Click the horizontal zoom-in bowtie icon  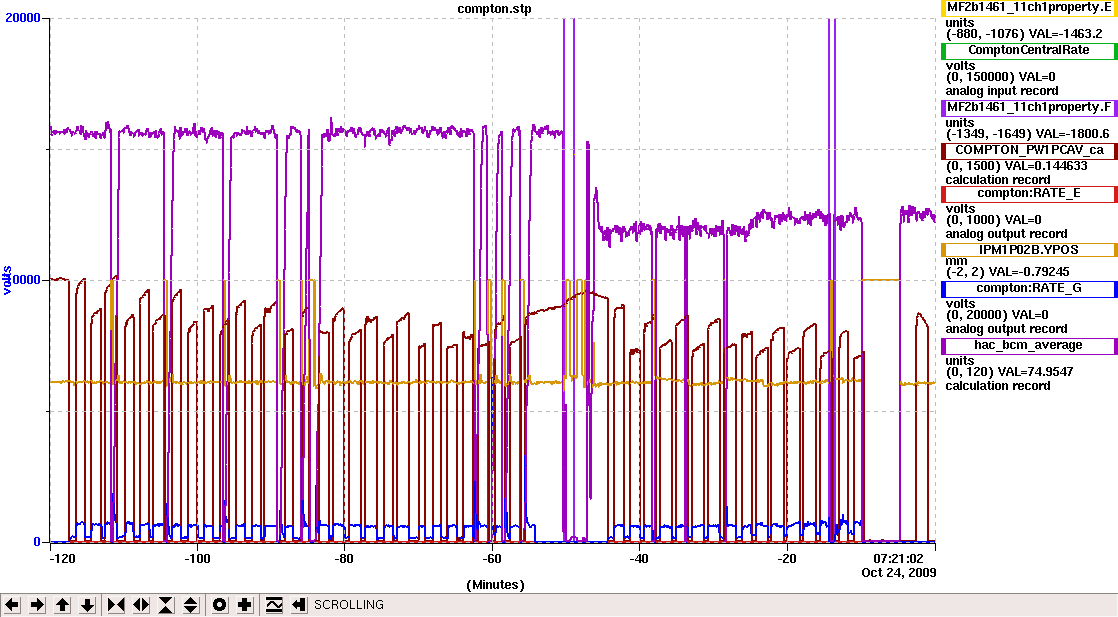coord(116,605)
